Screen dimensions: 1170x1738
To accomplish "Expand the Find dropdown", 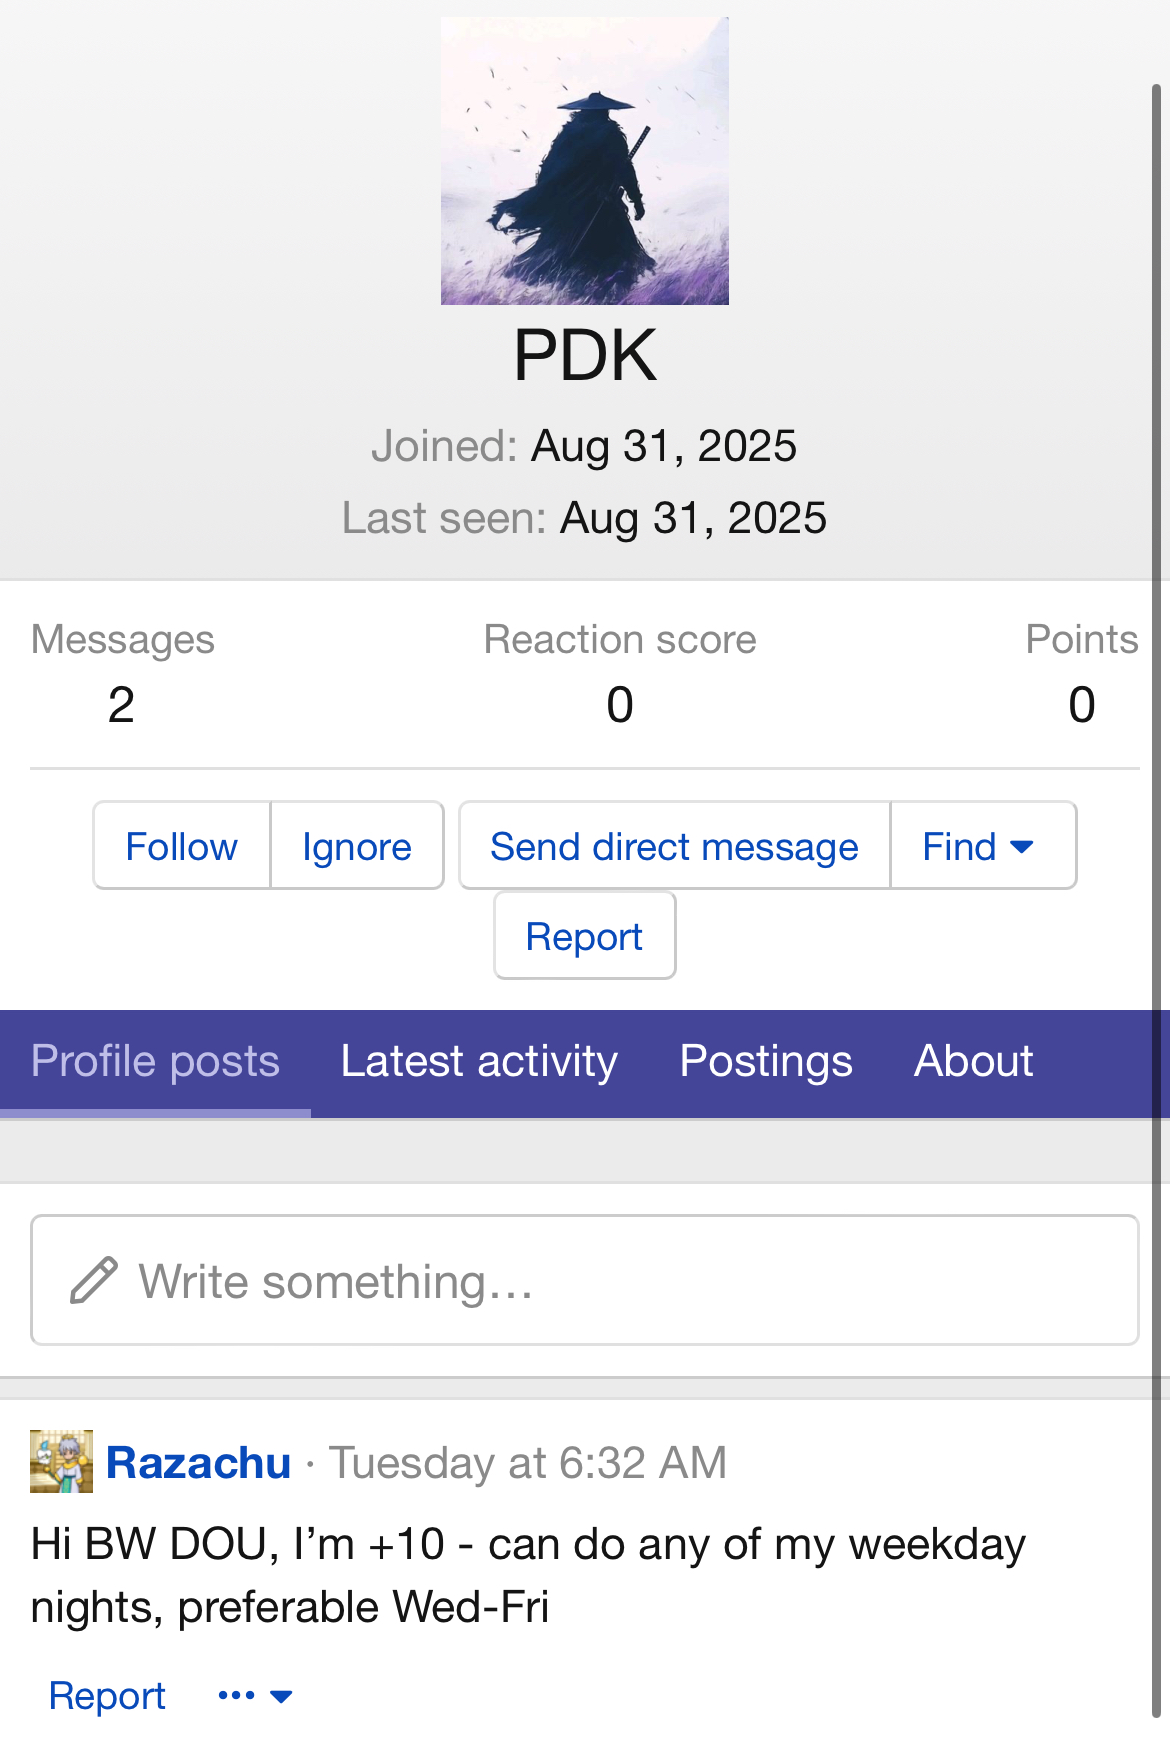I will pos(983,846).
